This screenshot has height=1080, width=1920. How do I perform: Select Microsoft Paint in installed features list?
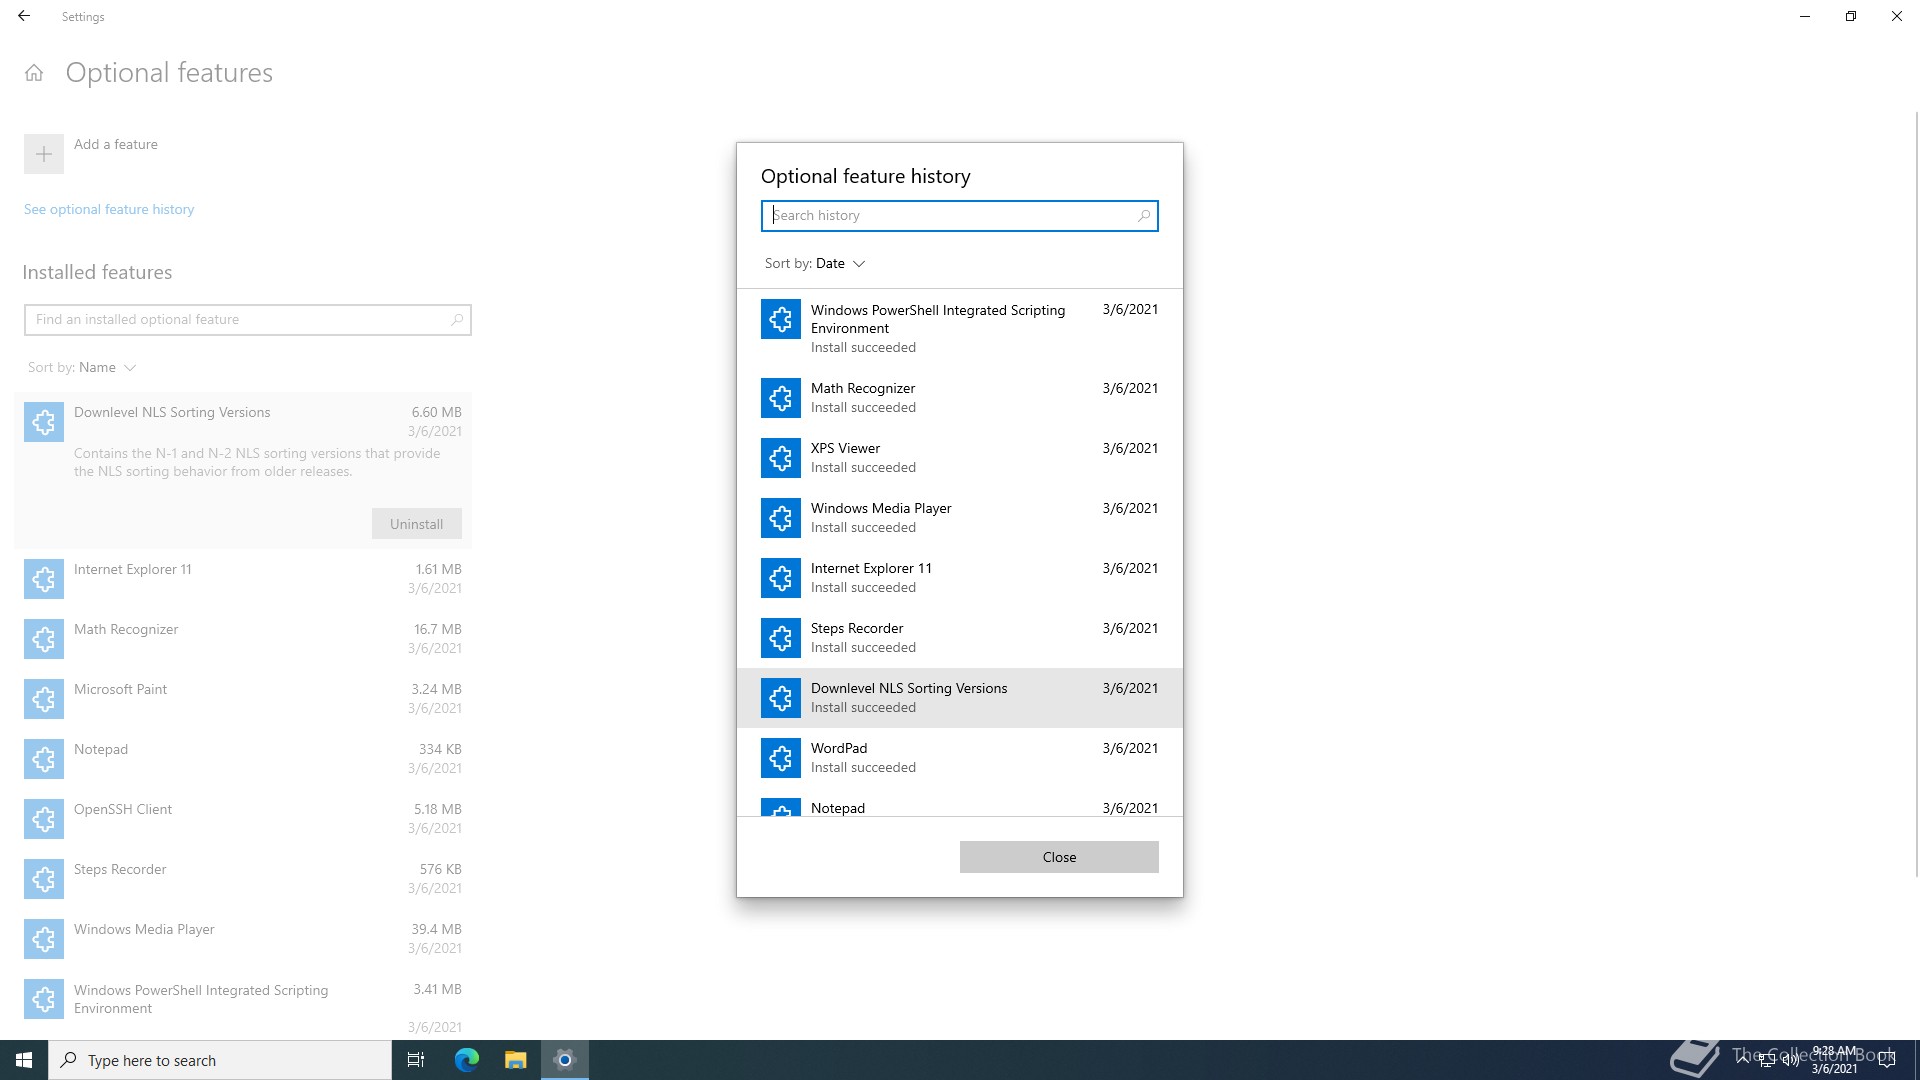(243, 699)
